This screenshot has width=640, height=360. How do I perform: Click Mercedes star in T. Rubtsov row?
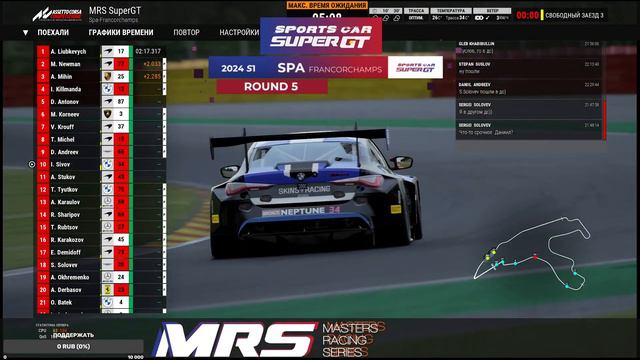107,227
